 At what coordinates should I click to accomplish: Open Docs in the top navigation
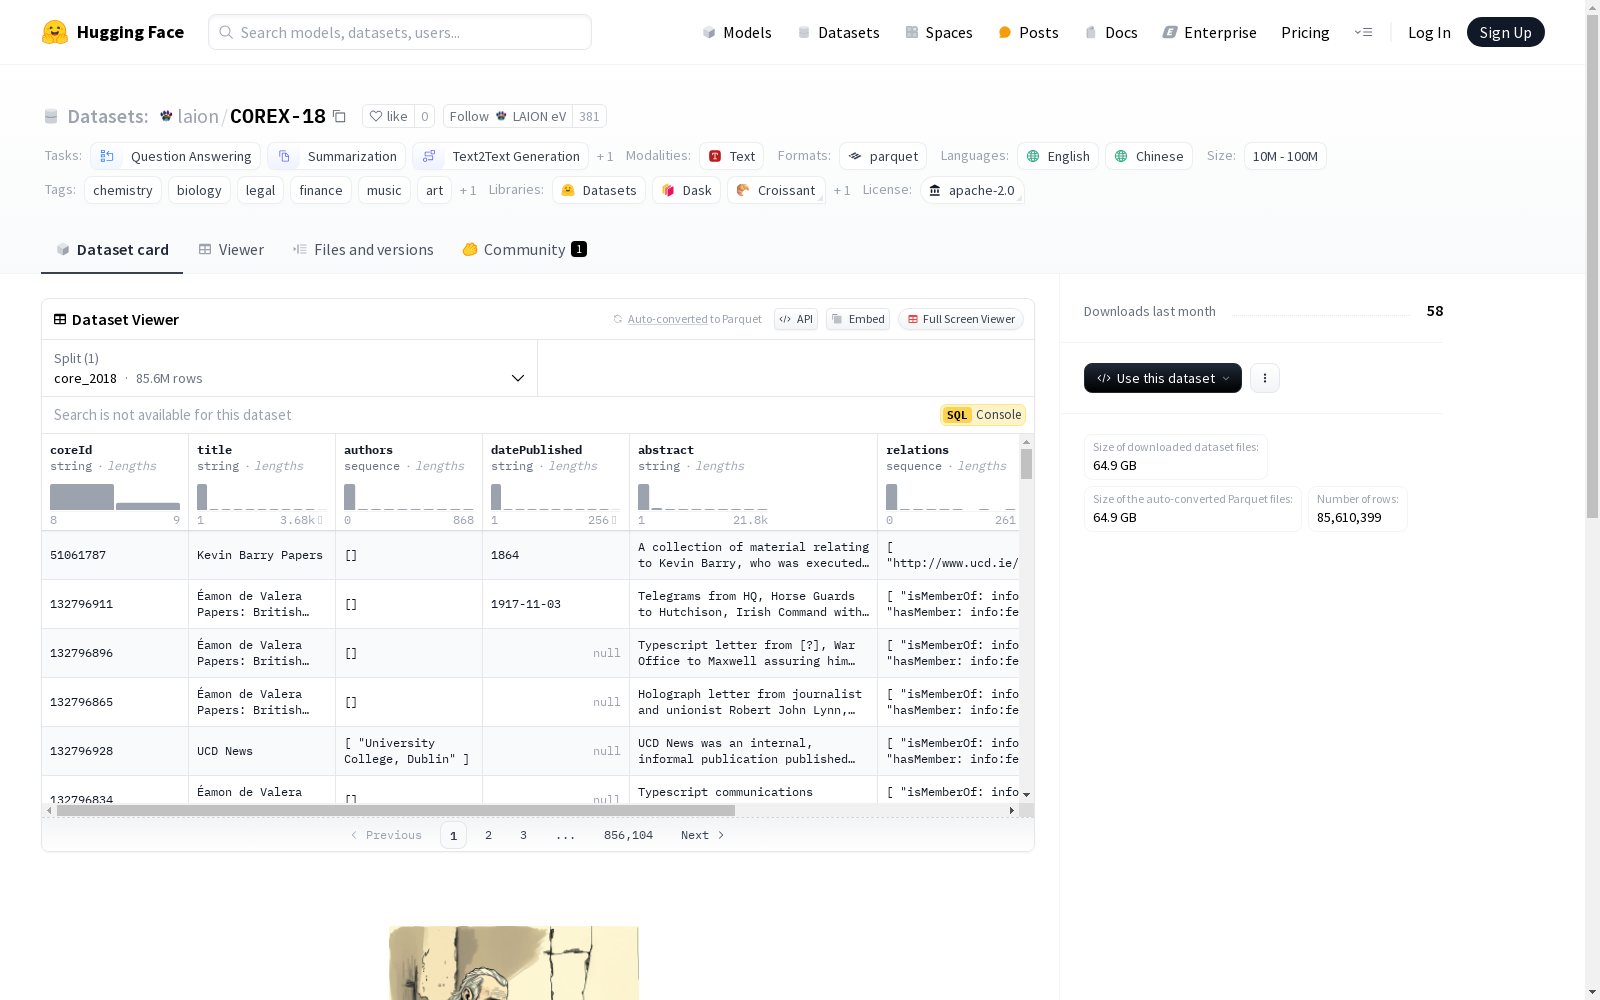[1111, 32]
